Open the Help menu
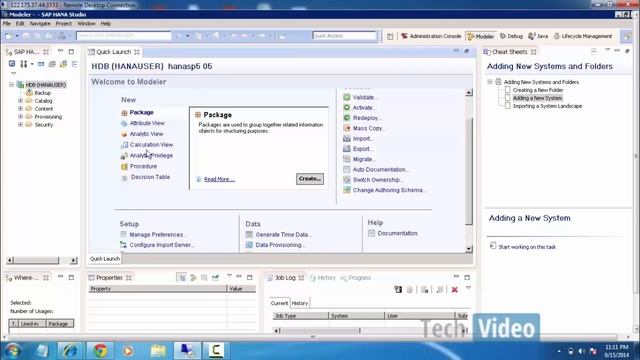640x360 pixels. (x=106, y=24)
